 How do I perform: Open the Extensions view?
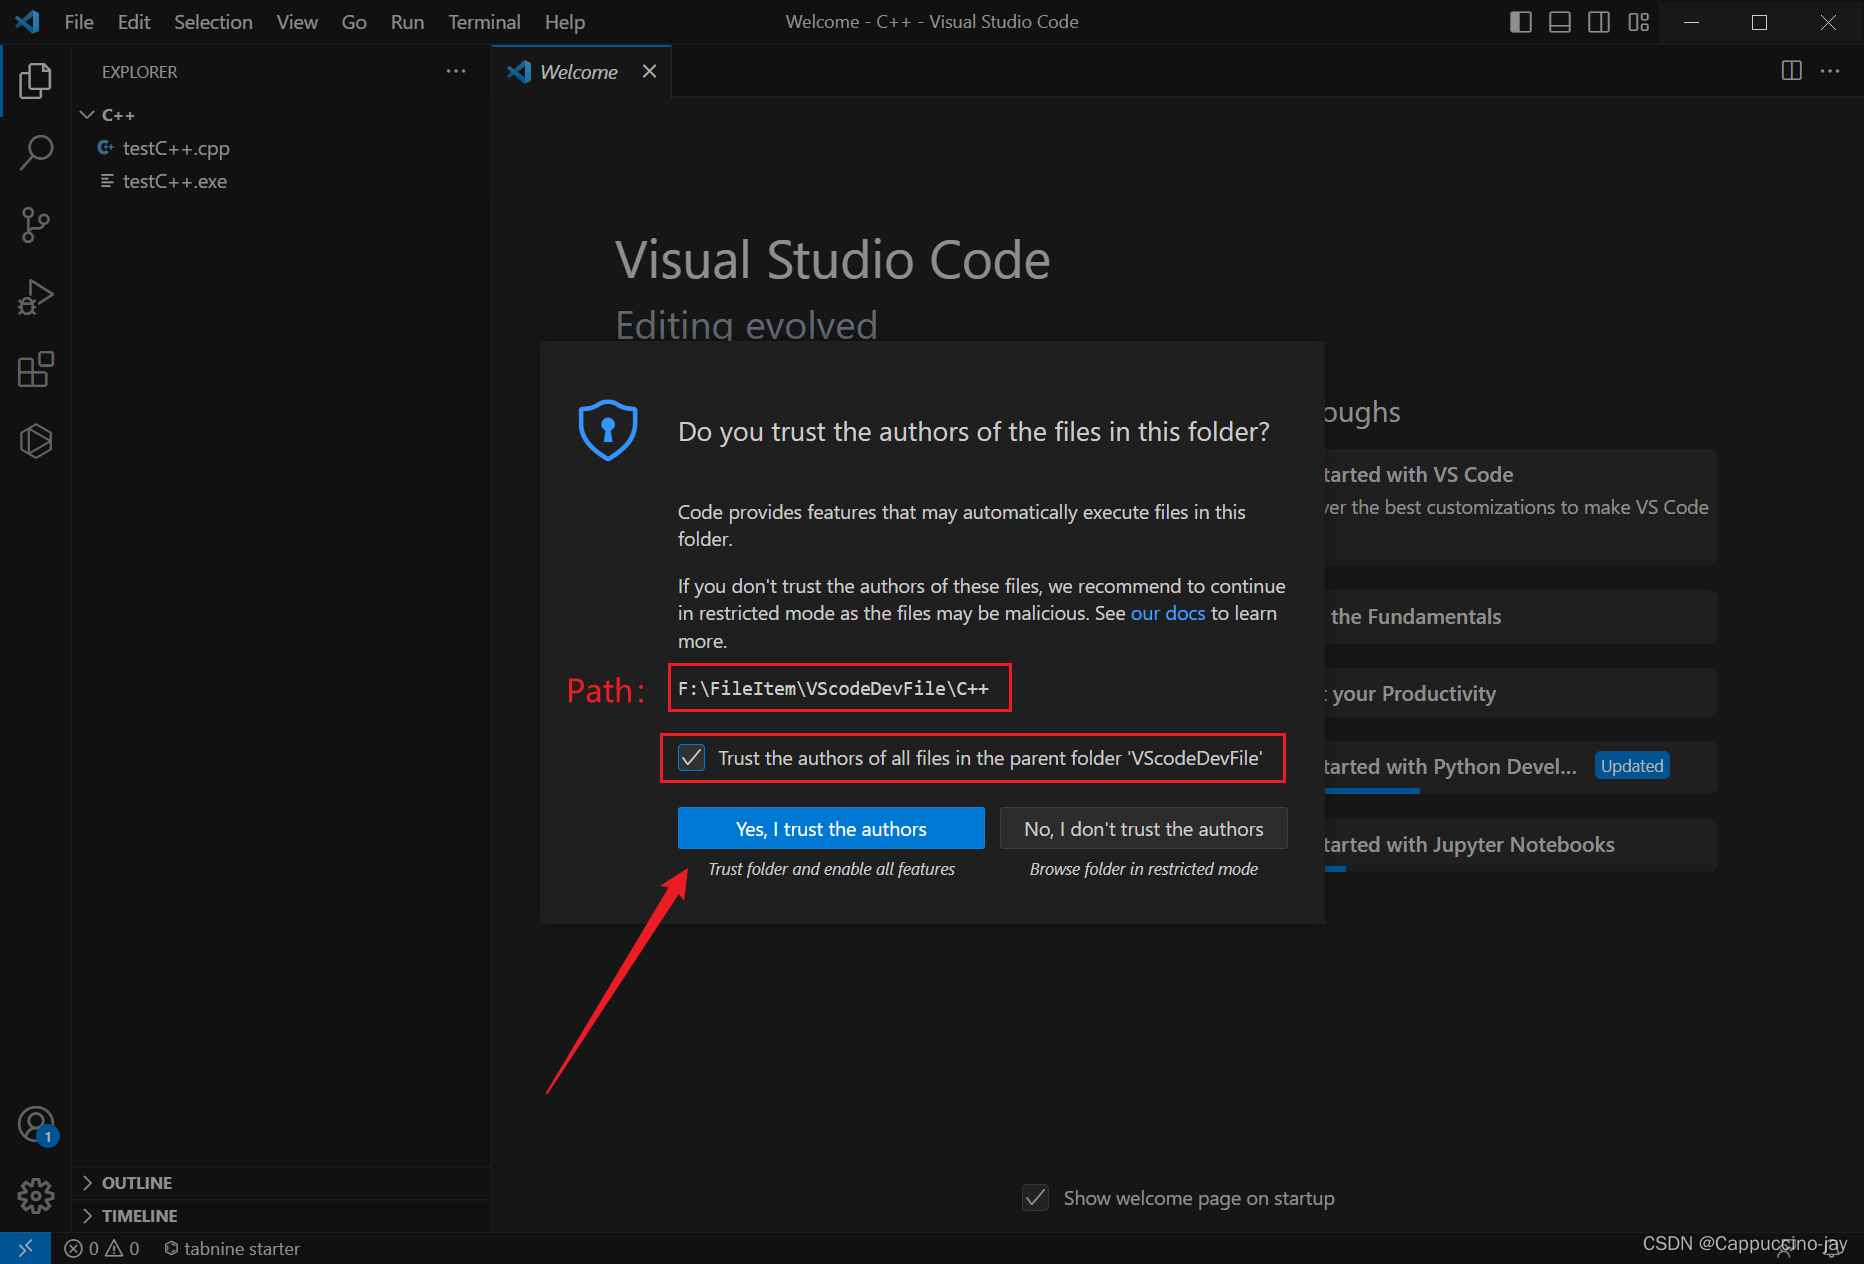(36, 369)
